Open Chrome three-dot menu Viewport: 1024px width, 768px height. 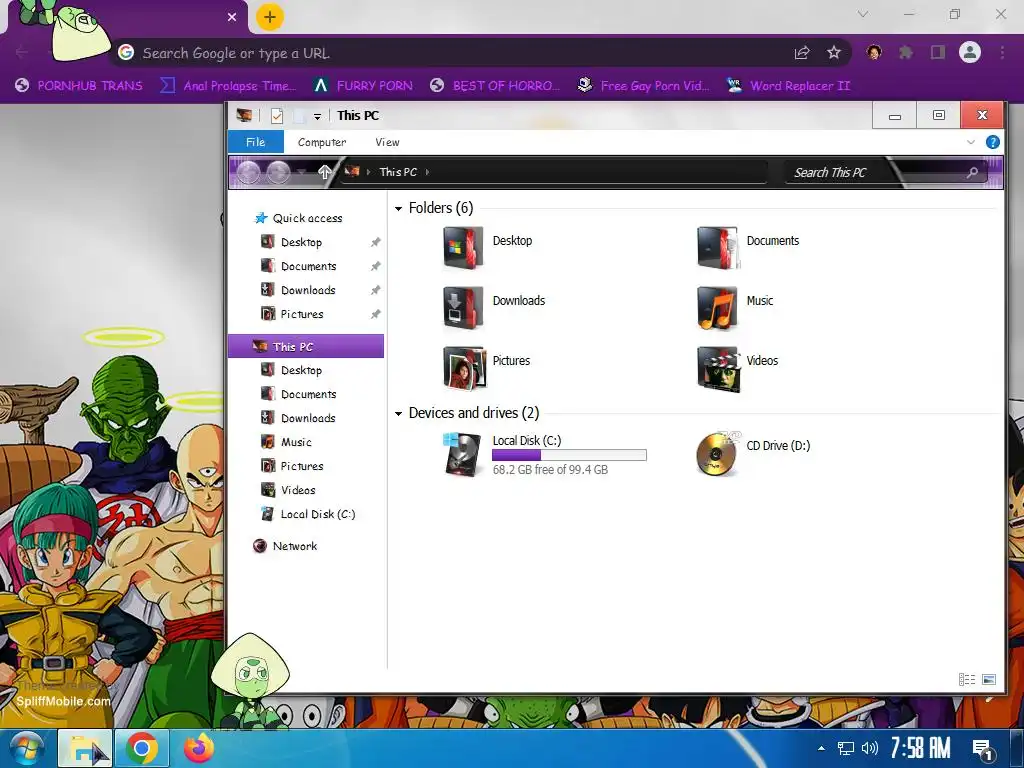tap(1002, 52)
